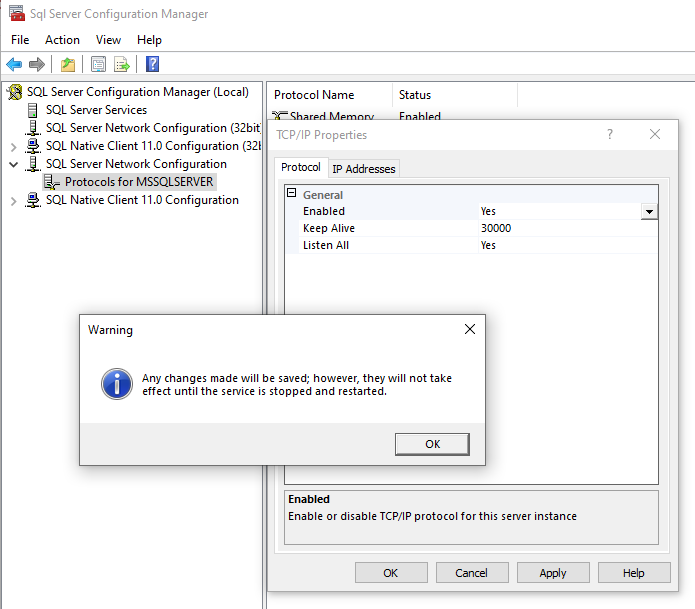The image size is (695, 609).
Task: Click the Up one level folder icon
Action: point(68,65)
